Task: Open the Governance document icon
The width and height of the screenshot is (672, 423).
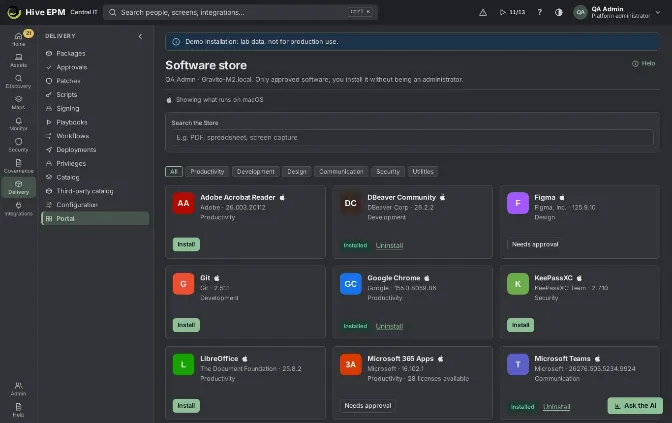Action: coord(18,166)
